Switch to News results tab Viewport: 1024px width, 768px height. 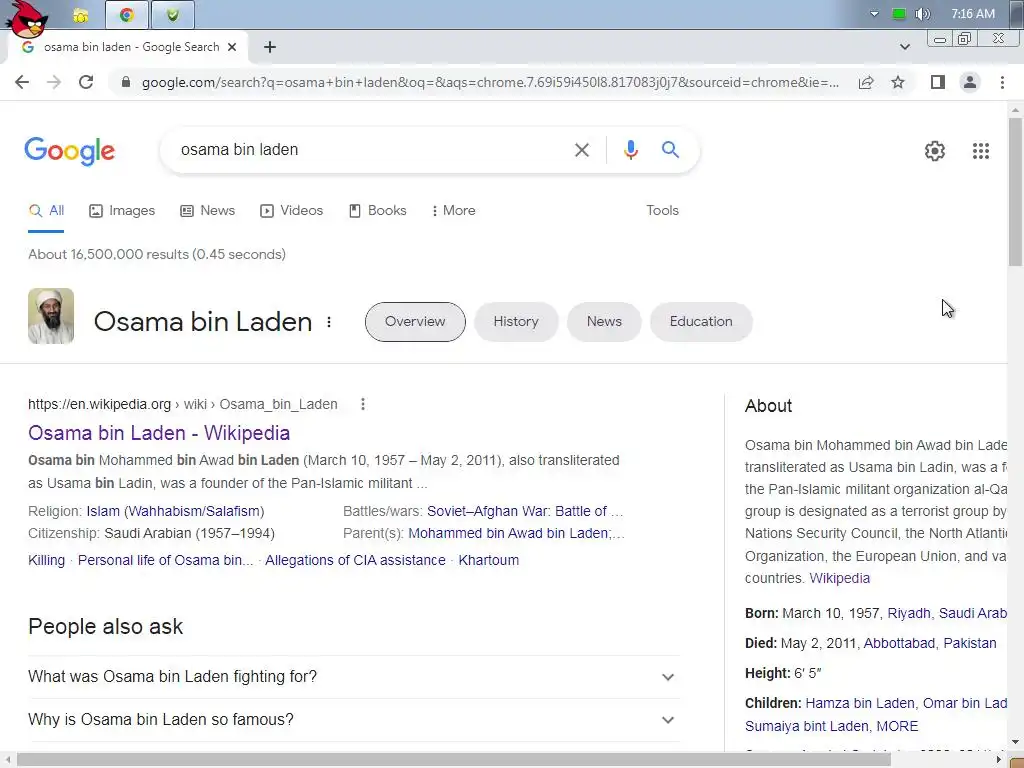tap(208, 210)
